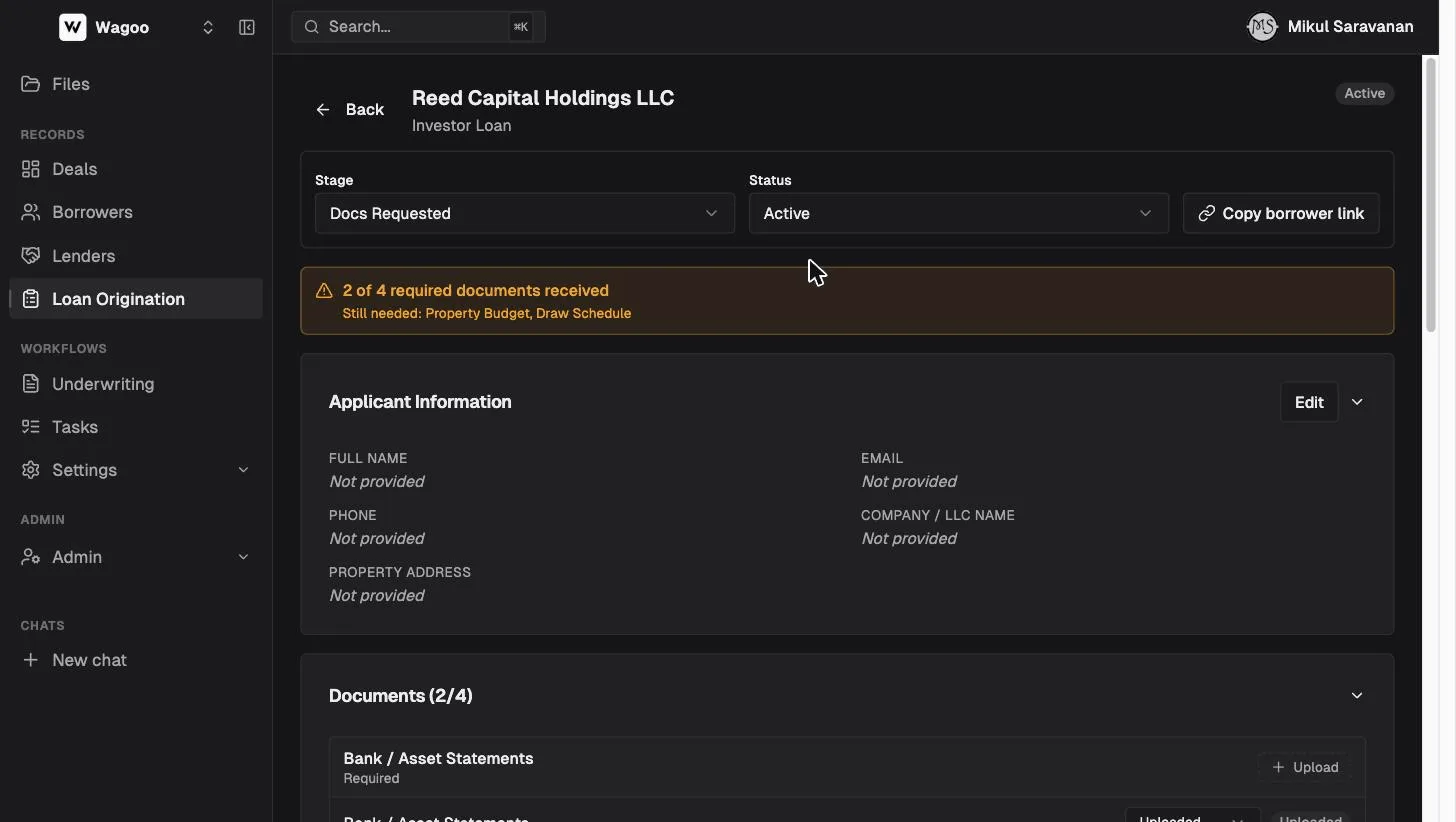Click the Investor Loan subtitle

[x=462, y=126]
